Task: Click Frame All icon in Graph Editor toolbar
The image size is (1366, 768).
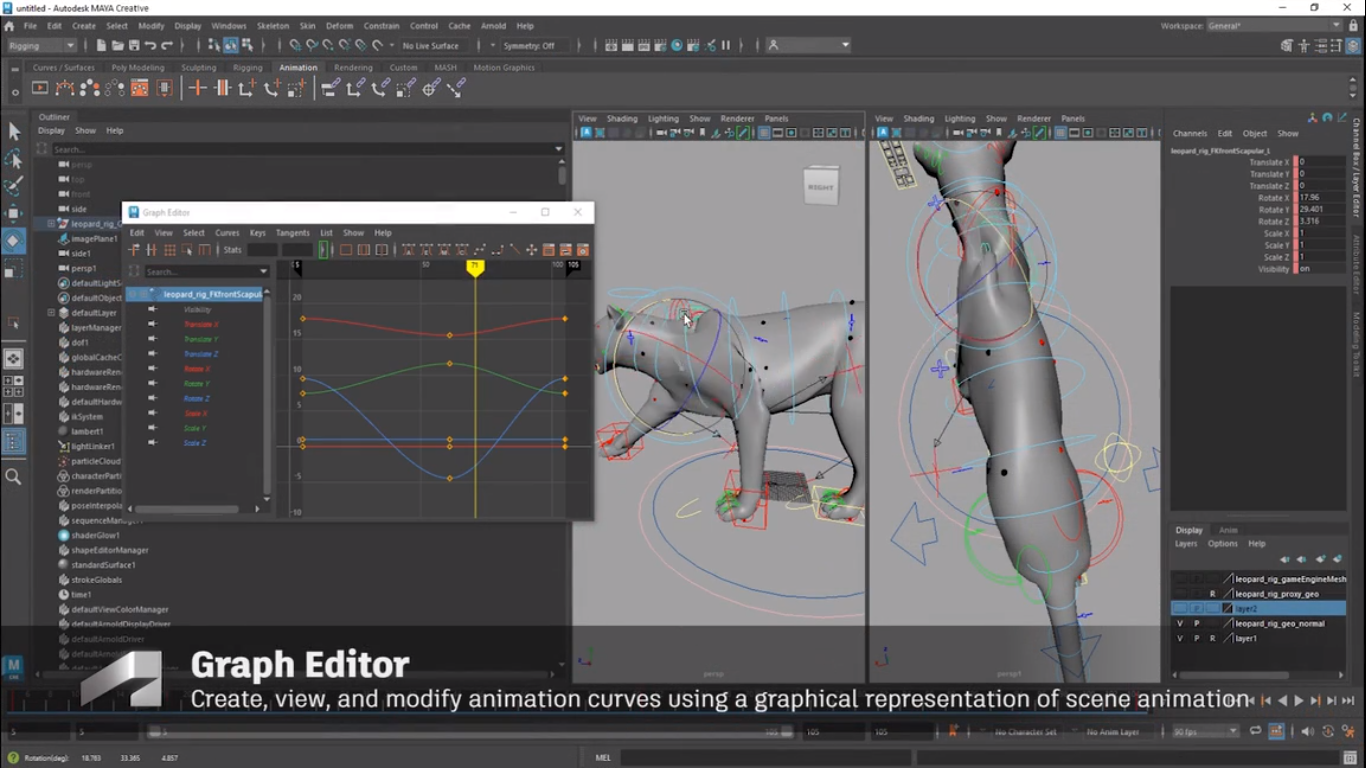Action: (x=346, y=250)
